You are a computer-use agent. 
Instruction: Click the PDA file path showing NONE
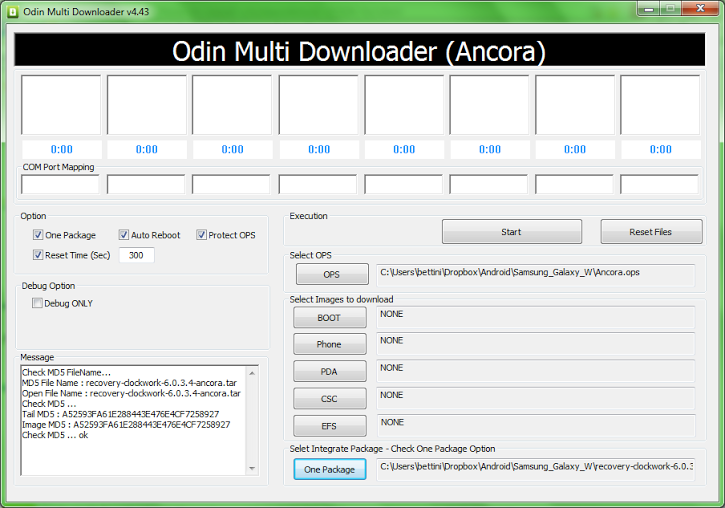(x=535, y=371)
